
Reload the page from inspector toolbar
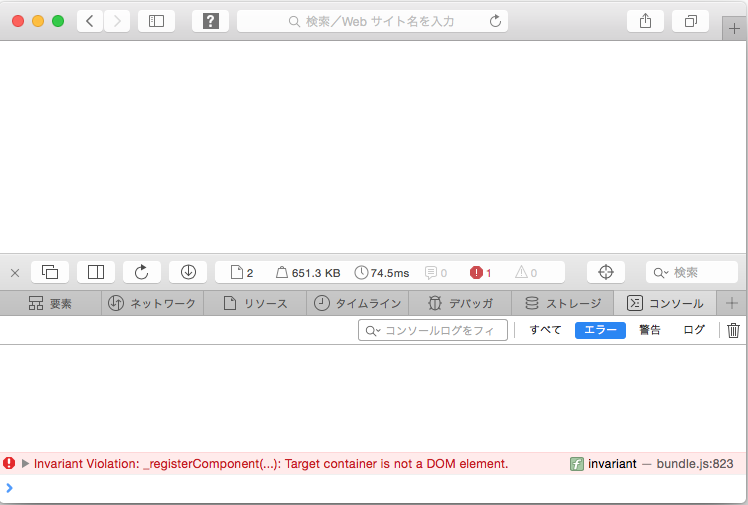point(142,272)
